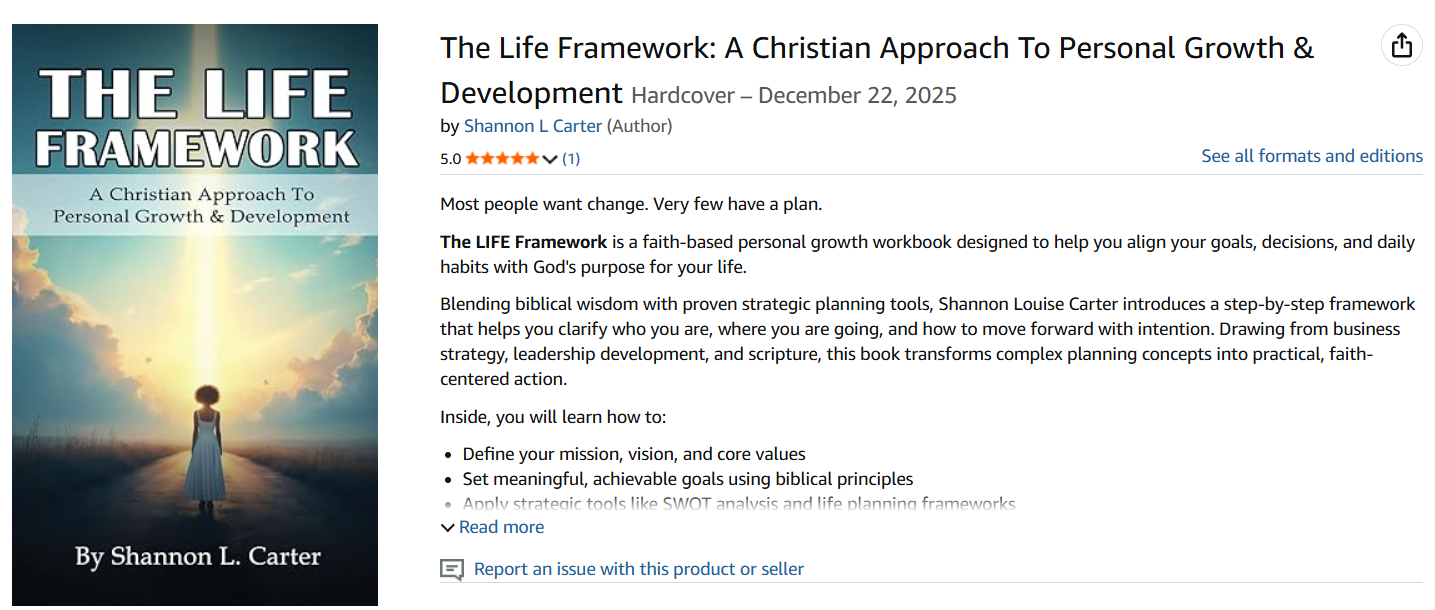Expand description with Read more

click(x=501, y=527)
